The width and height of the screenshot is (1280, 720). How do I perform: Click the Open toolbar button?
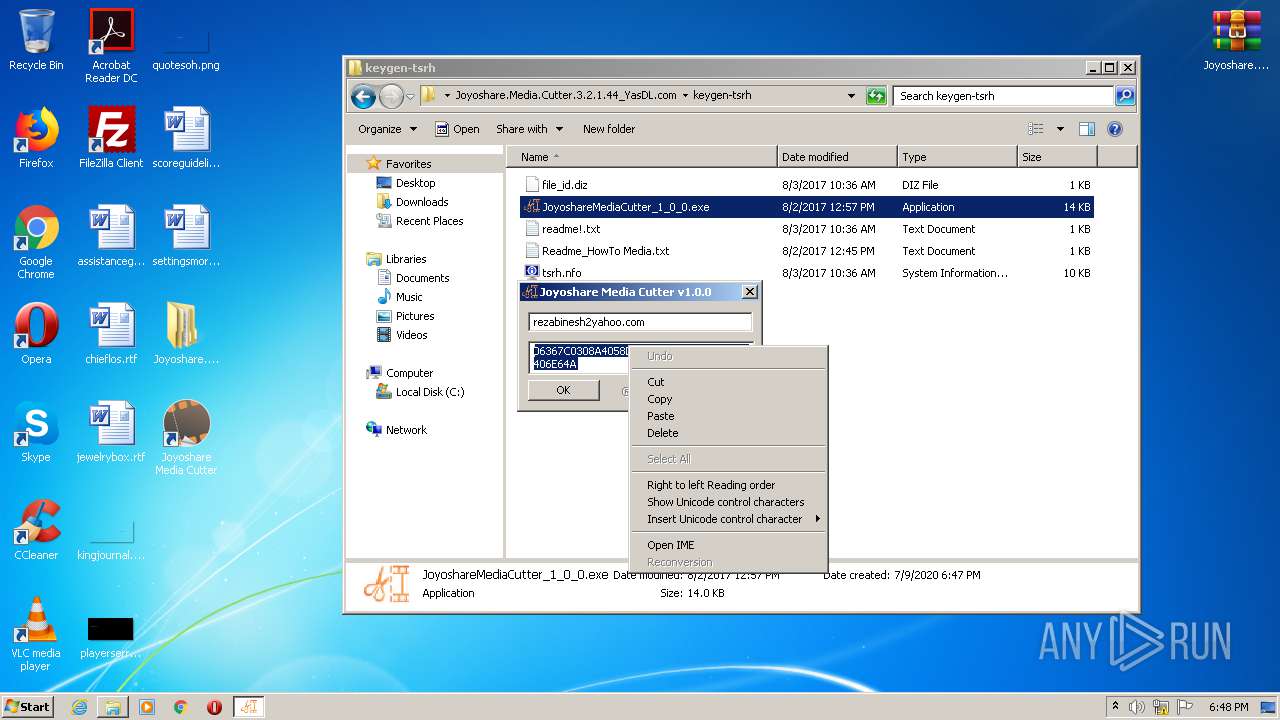[x=457, y=129]
